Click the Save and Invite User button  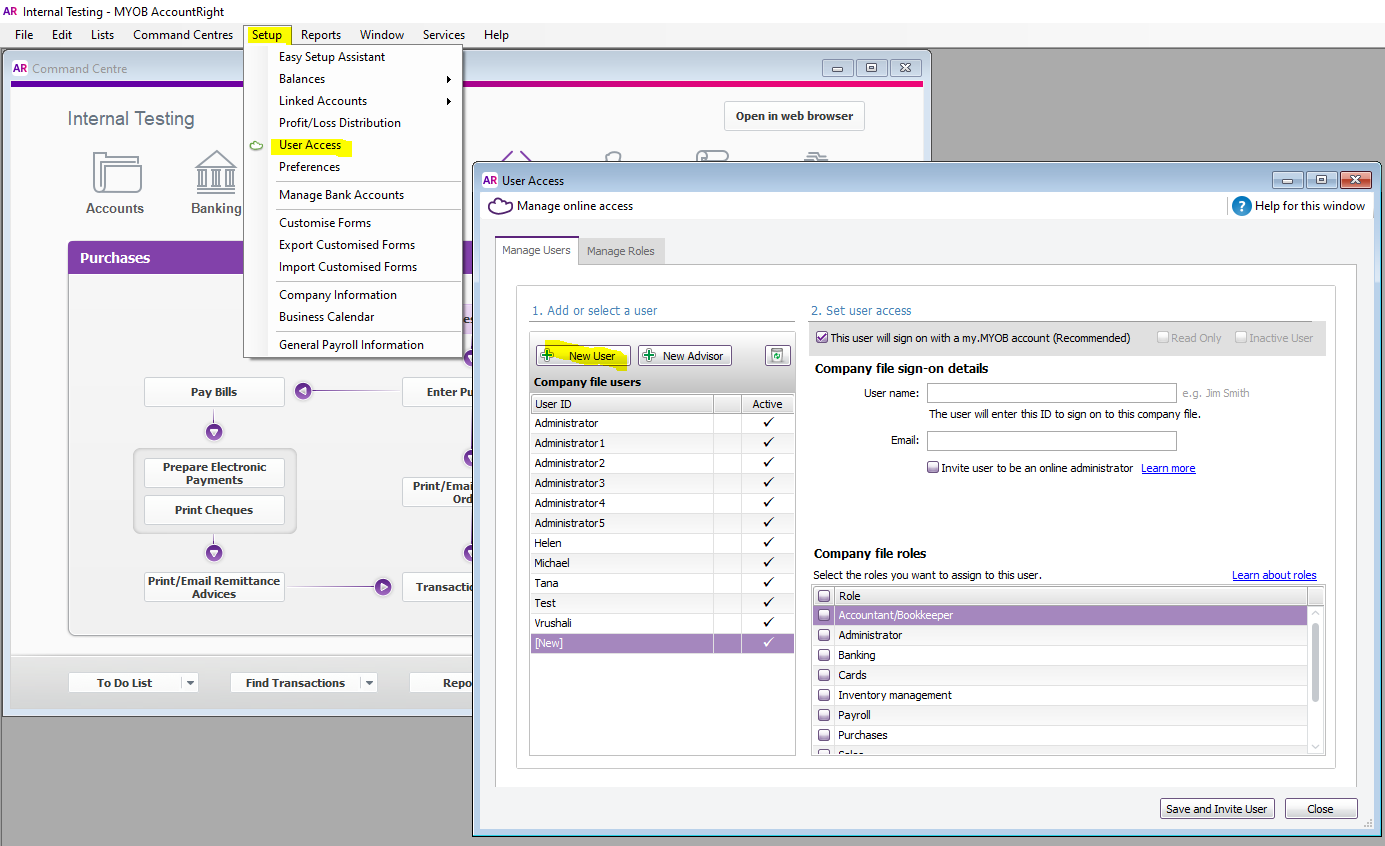(x=1217, y=809)
